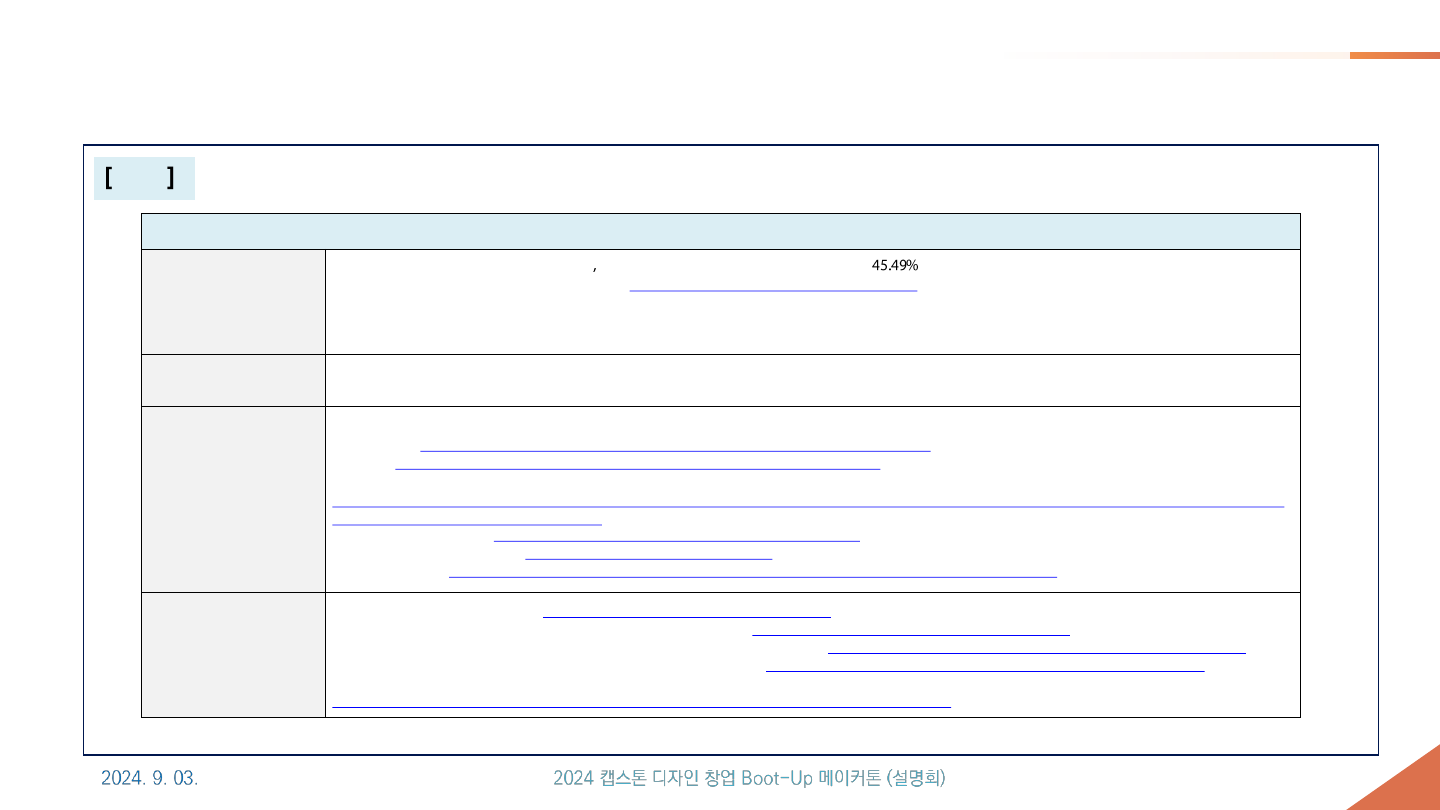Click the orange accent bar at top right
Image resolution: width=1440 pixels, height=810 pixels.
click(x=1394, y=56)
